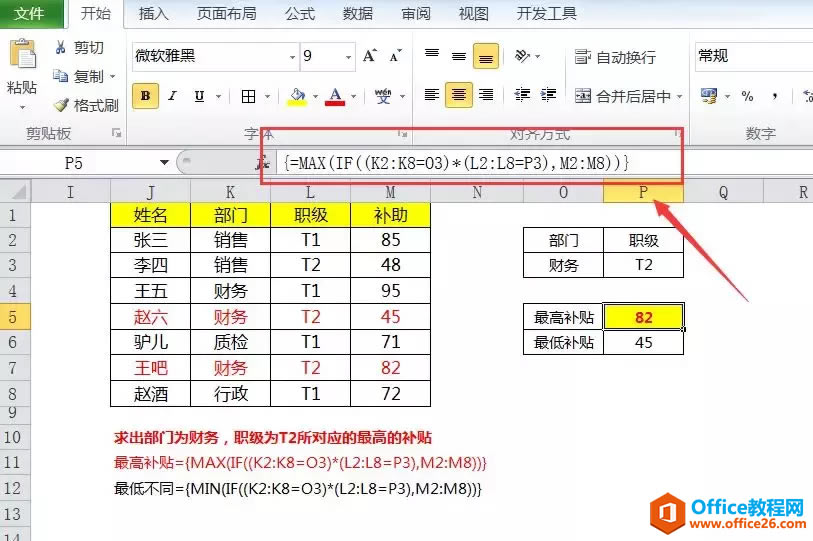The image size is (813, 541).
Task: Click the 最高补贴 label cell
Action: tap(564, 317)
